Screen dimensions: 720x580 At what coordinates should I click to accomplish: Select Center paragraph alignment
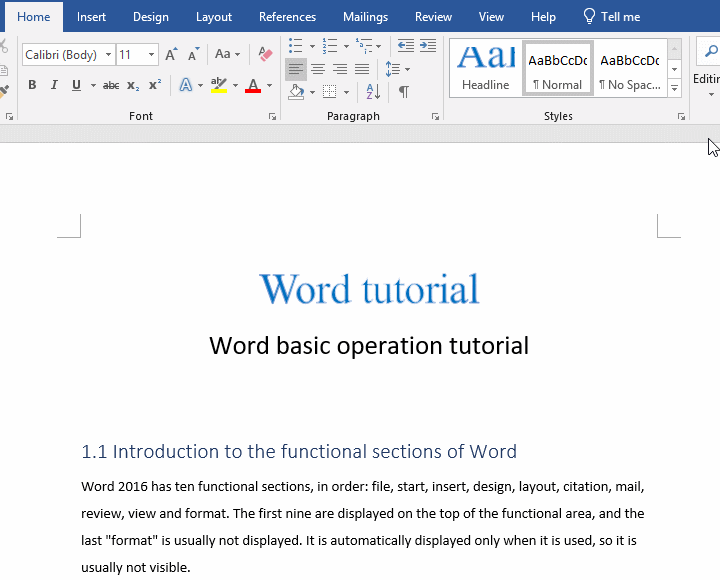click(x=318, y=69)
